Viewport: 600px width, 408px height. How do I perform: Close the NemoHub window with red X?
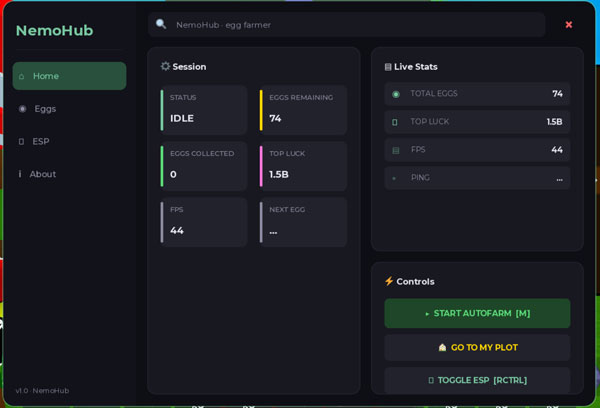[569, 25]
